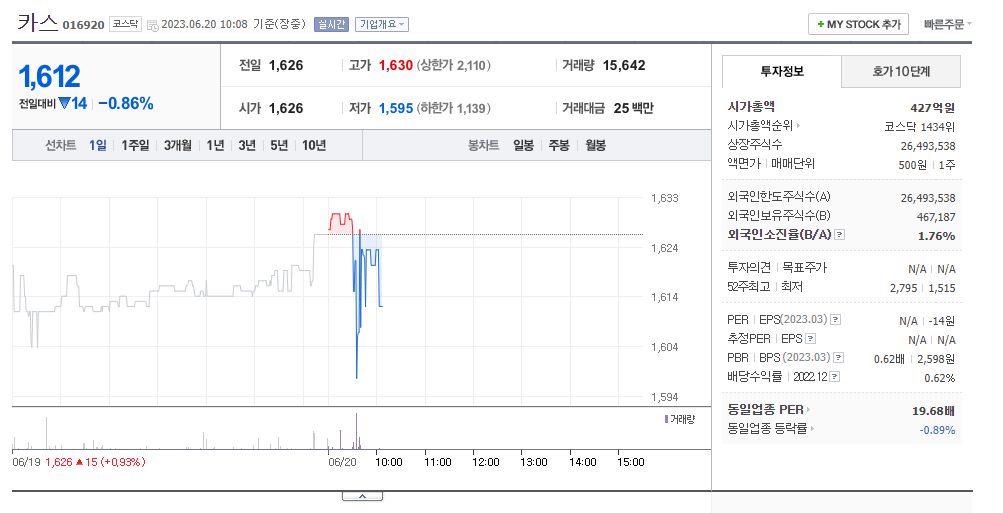
Task: Select the 5년 line chart period
Action: pyautogui.click(x=279, y=145)
